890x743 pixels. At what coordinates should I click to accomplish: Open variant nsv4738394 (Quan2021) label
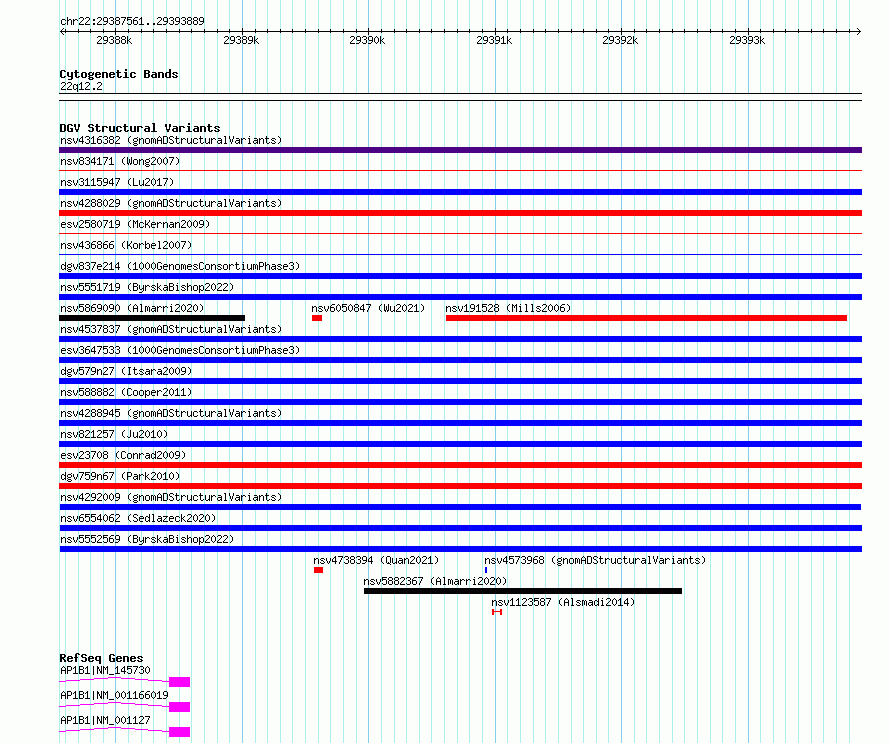[x=376, y=560]
